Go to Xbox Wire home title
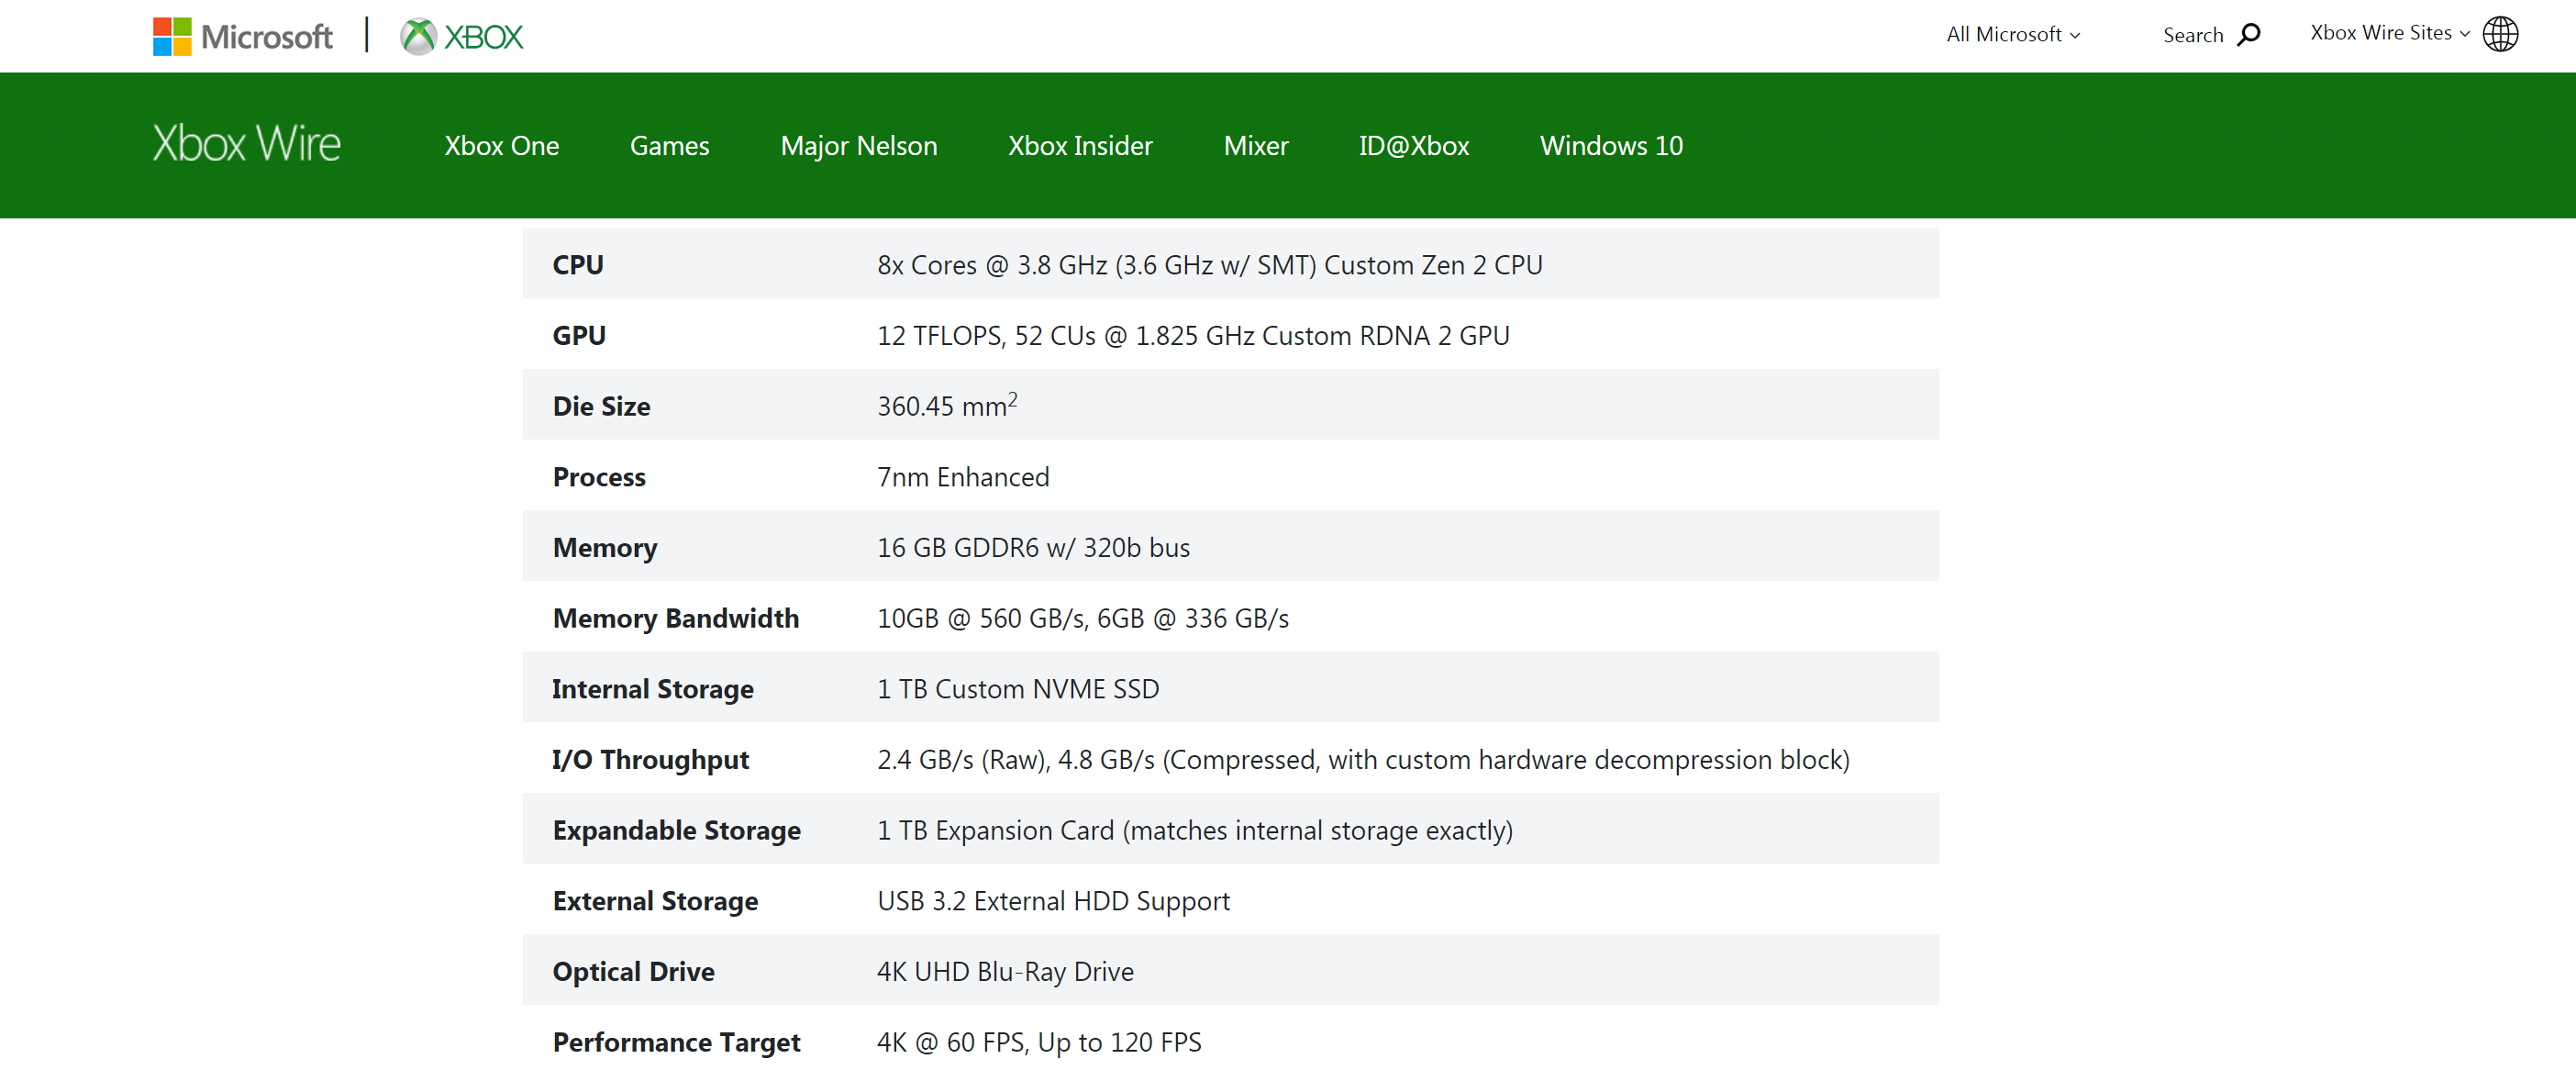This screenshot has height=1081, width=2576. pos(247,144)
